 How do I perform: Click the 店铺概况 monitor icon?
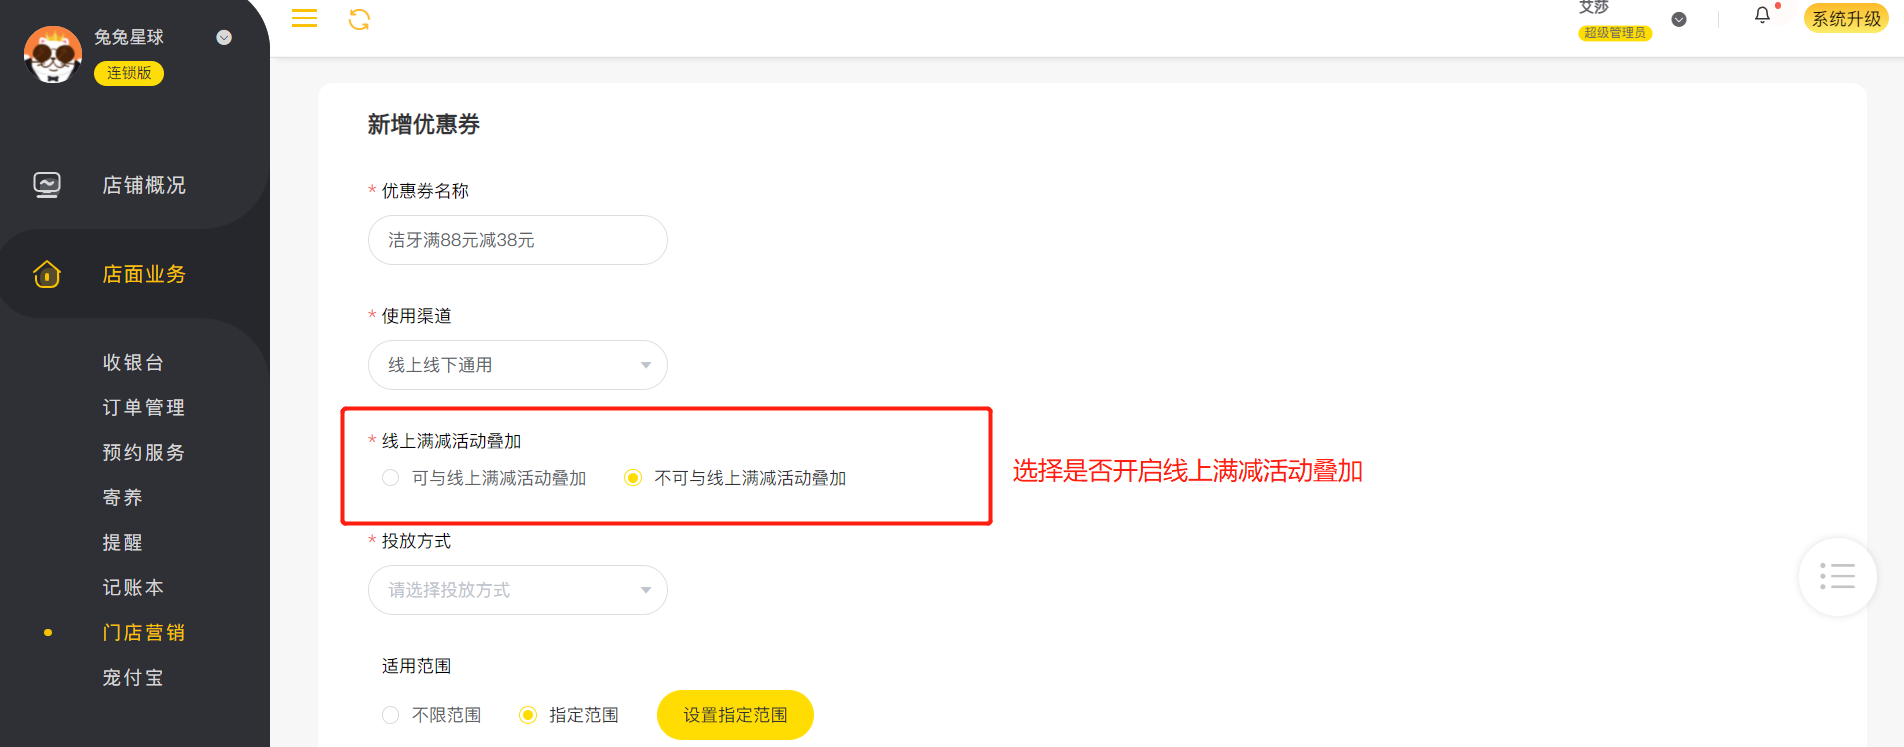(x=47, y=185)
